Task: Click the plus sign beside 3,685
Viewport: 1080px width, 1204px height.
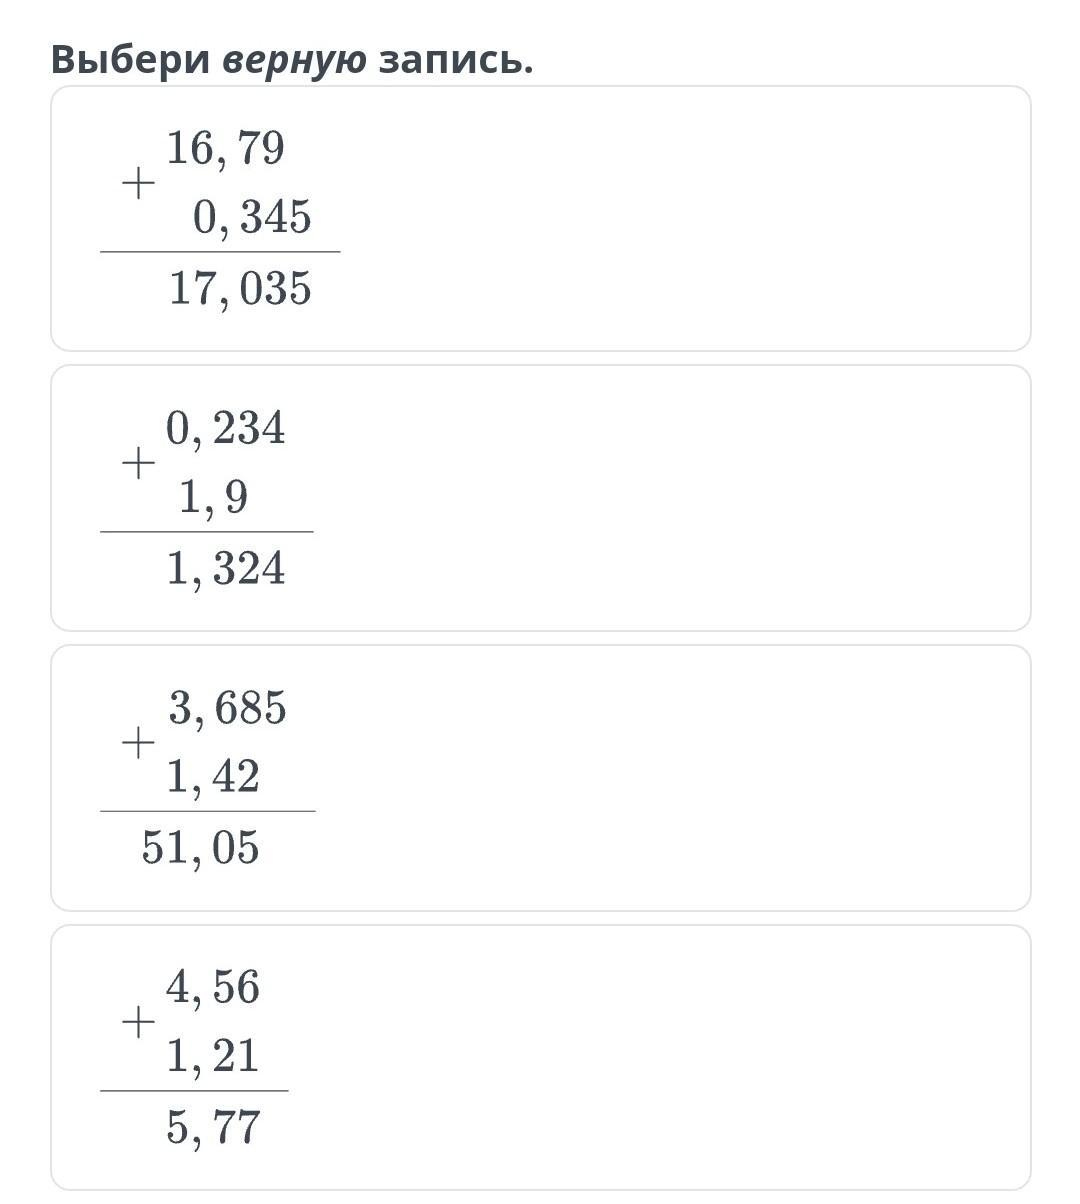Action: tap(138, 743)
